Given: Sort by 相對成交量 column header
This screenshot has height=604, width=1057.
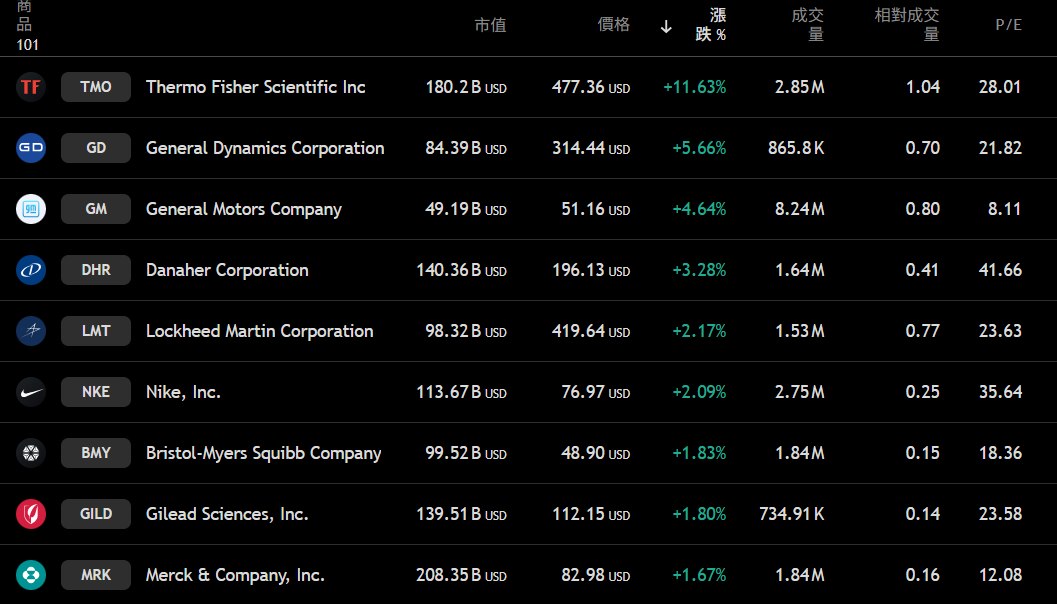Looking at the screenshot, I should click(x=907, y=25).
